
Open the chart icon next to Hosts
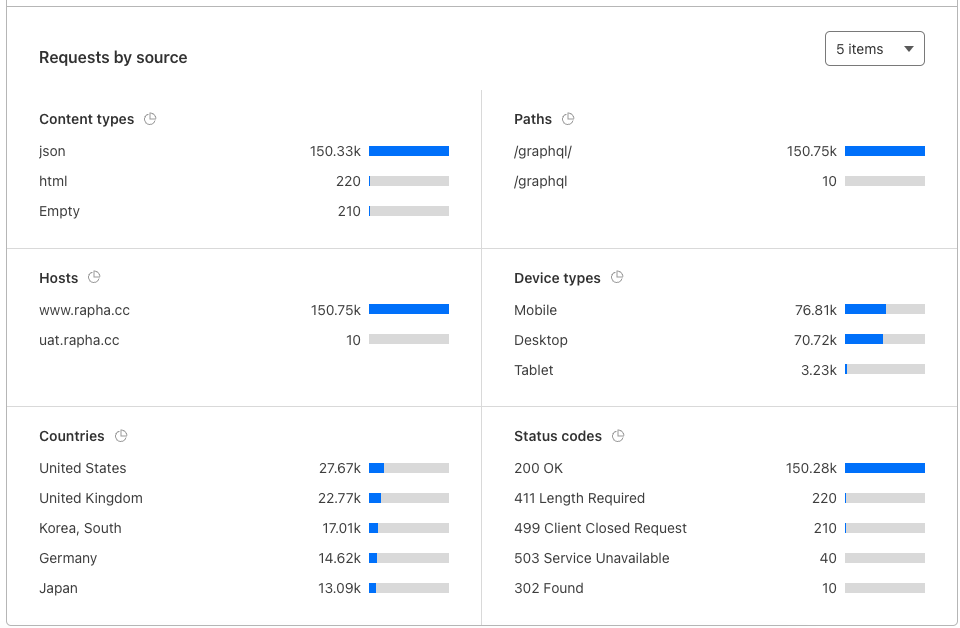94,277
